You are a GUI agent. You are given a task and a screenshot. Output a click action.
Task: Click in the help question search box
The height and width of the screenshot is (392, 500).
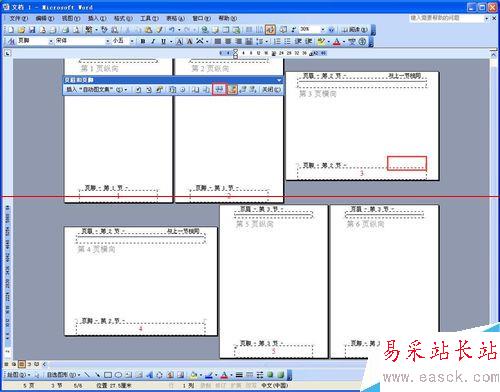pyautogui.click(x=447, y=18)
